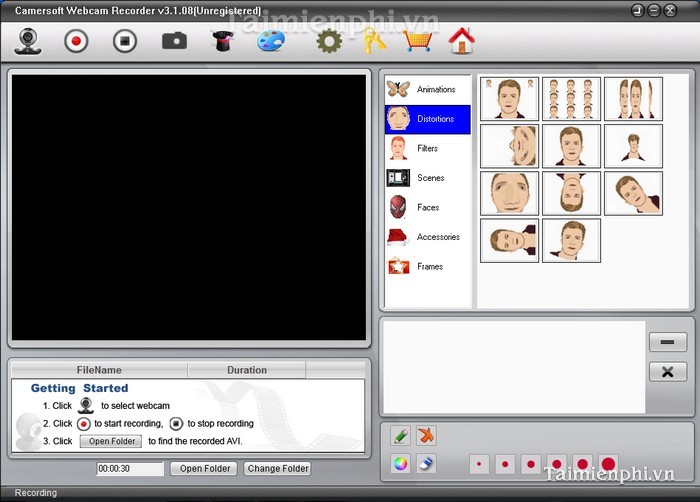Select the Animations effects category
The height and width of the screenshot is (502, 700).
tap(428, 89)
